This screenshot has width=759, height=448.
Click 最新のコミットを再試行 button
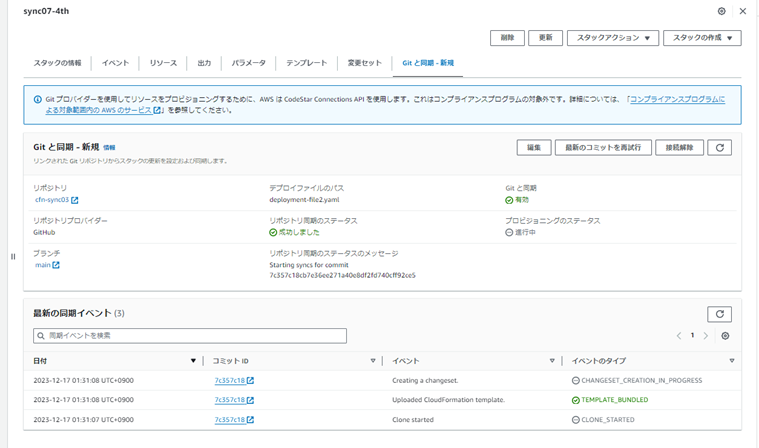[x=603, y=148]
